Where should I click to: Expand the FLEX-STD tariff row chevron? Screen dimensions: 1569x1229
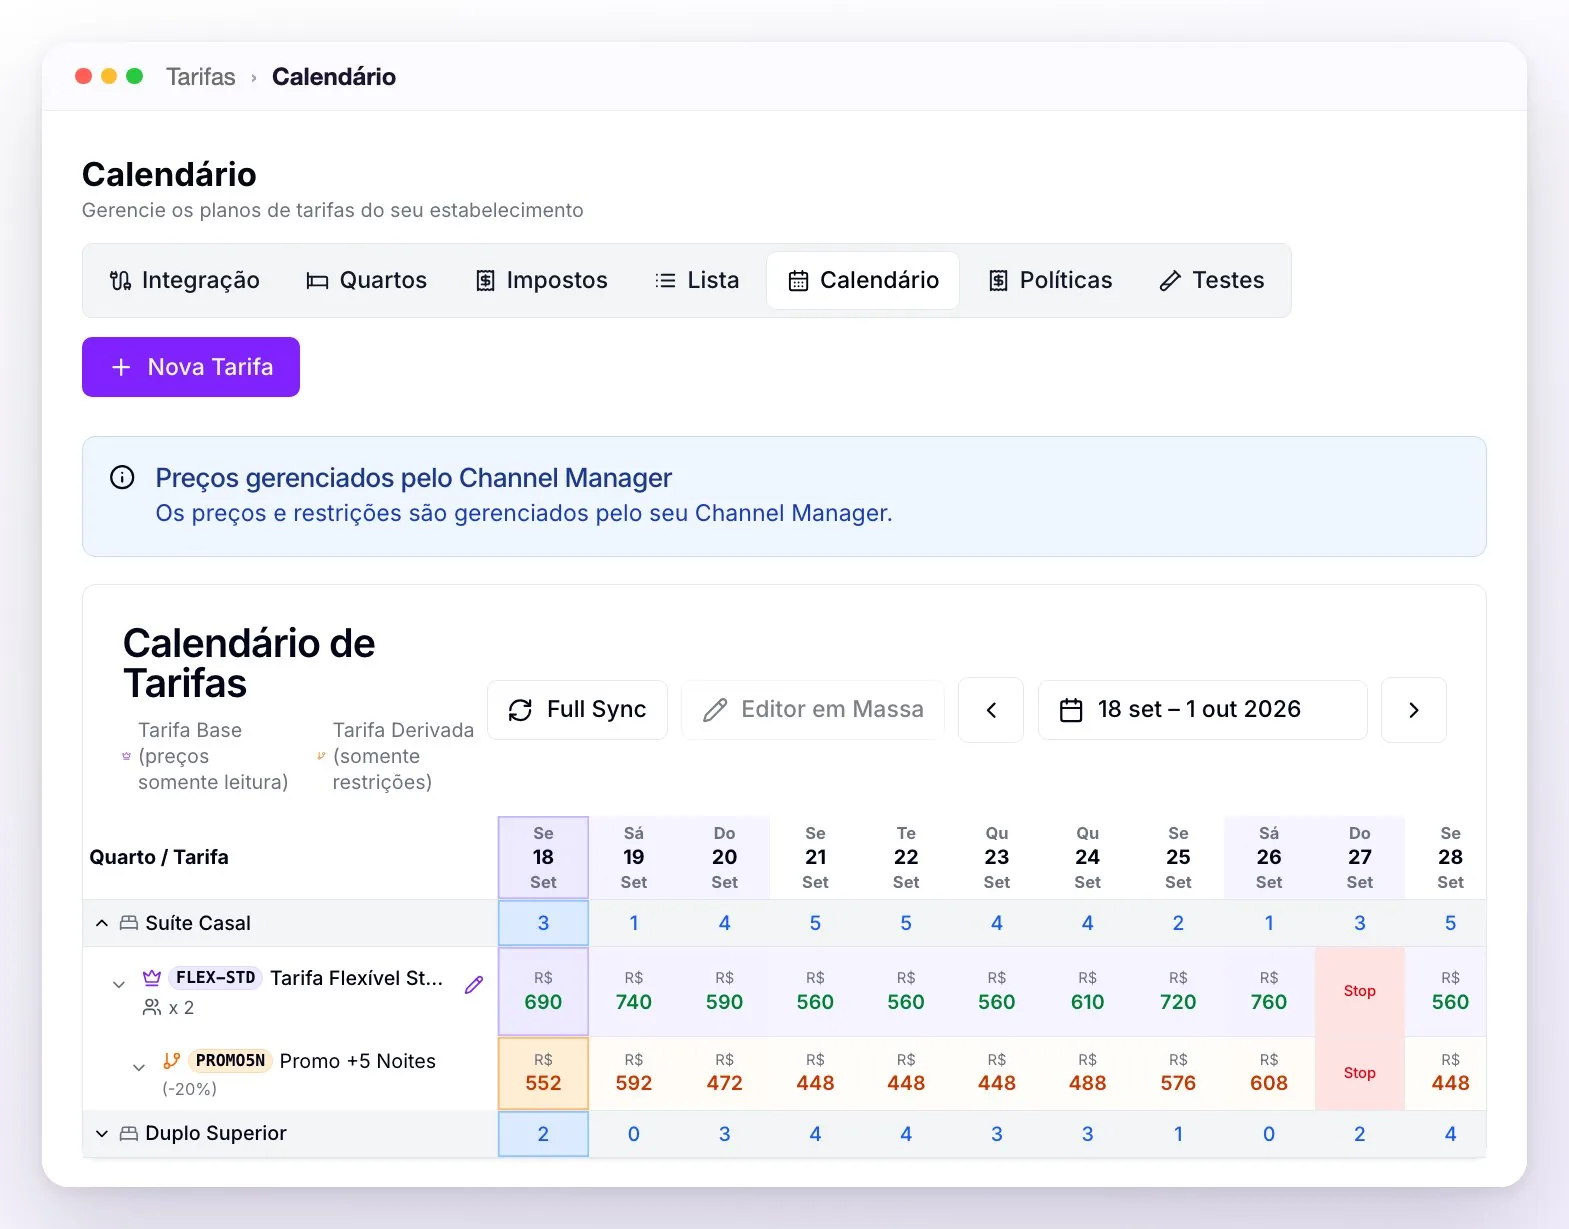pyautogui.click(x=119, y=985)
